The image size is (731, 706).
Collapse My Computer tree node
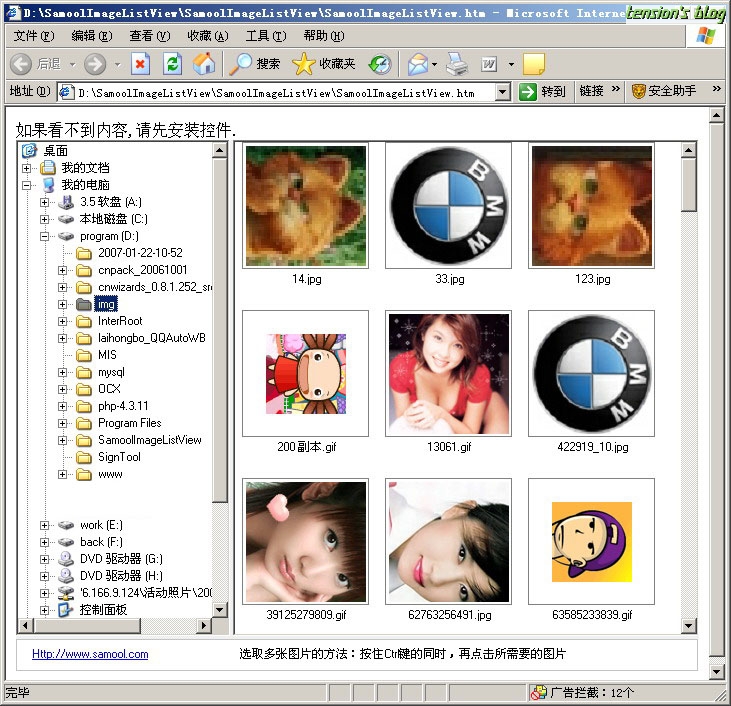click(x=27, y=185)
